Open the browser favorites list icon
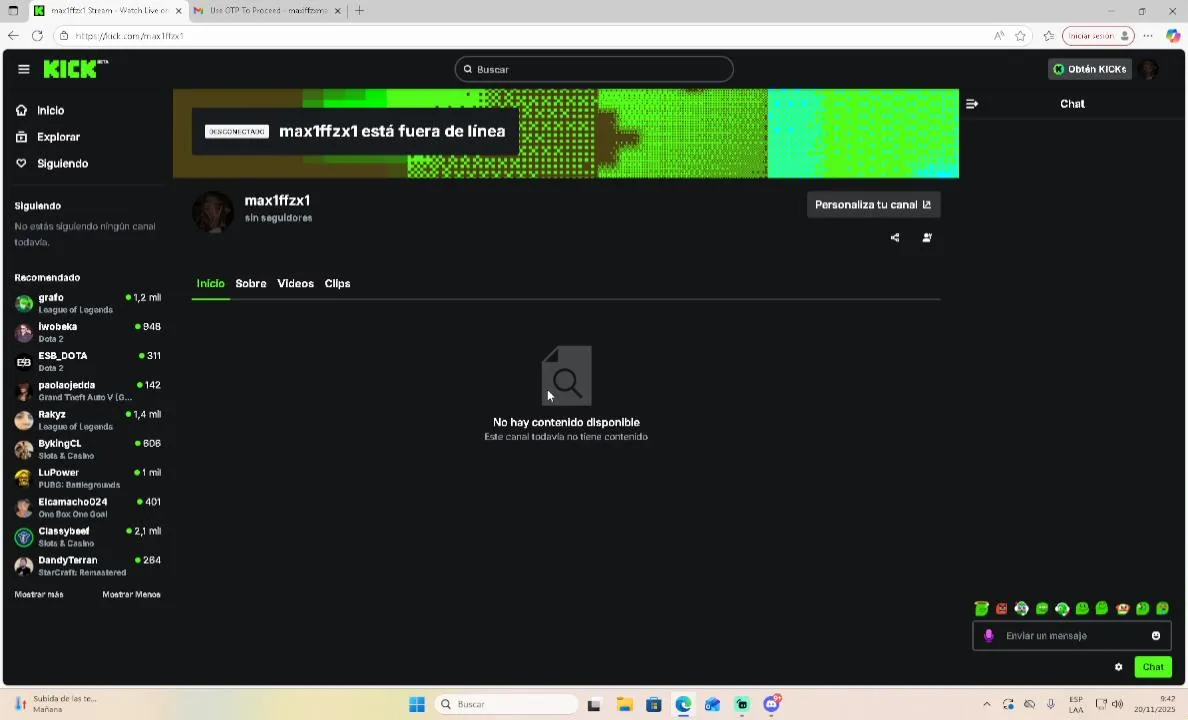 (x=1049, y=36)
